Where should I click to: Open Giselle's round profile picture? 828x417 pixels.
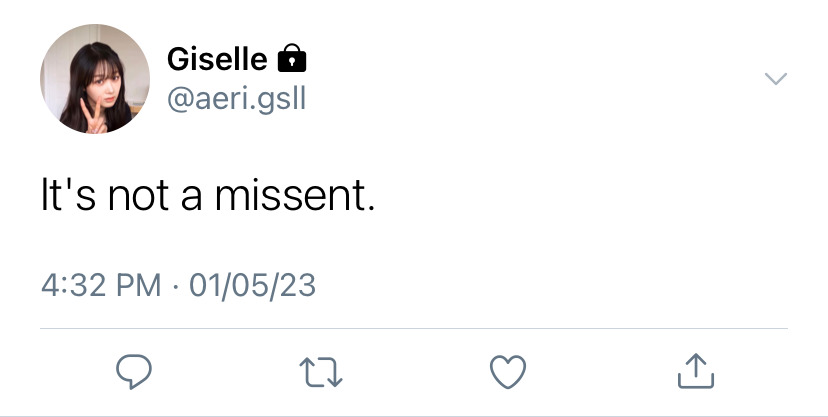coord(95,79)
